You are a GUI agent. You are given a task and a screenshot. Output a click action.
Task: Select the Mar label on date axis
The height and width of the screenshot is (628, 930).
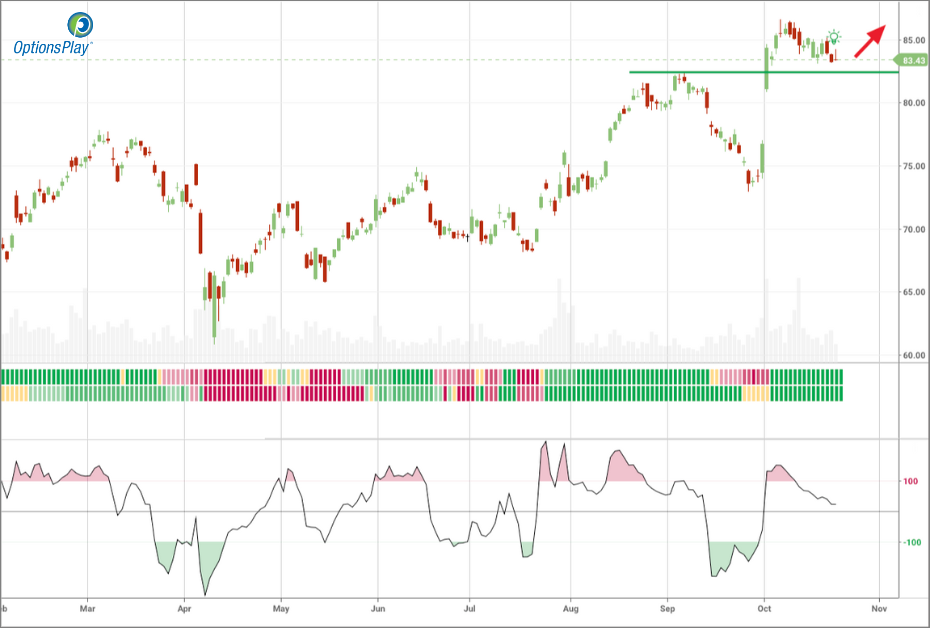(x=88, y=607)
